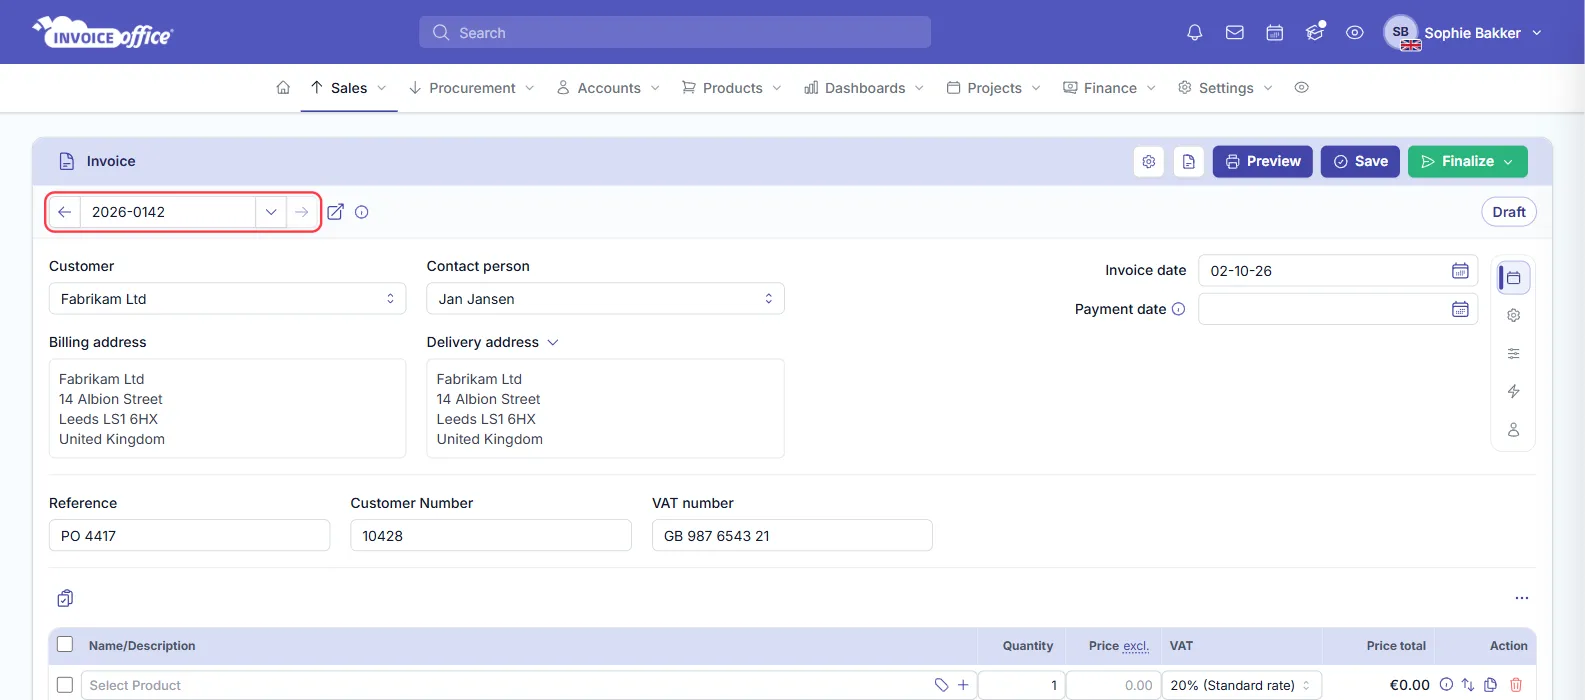Open the mail envelope icon
This screenshot has width=1585, height=700.
tap(1235, 33)
